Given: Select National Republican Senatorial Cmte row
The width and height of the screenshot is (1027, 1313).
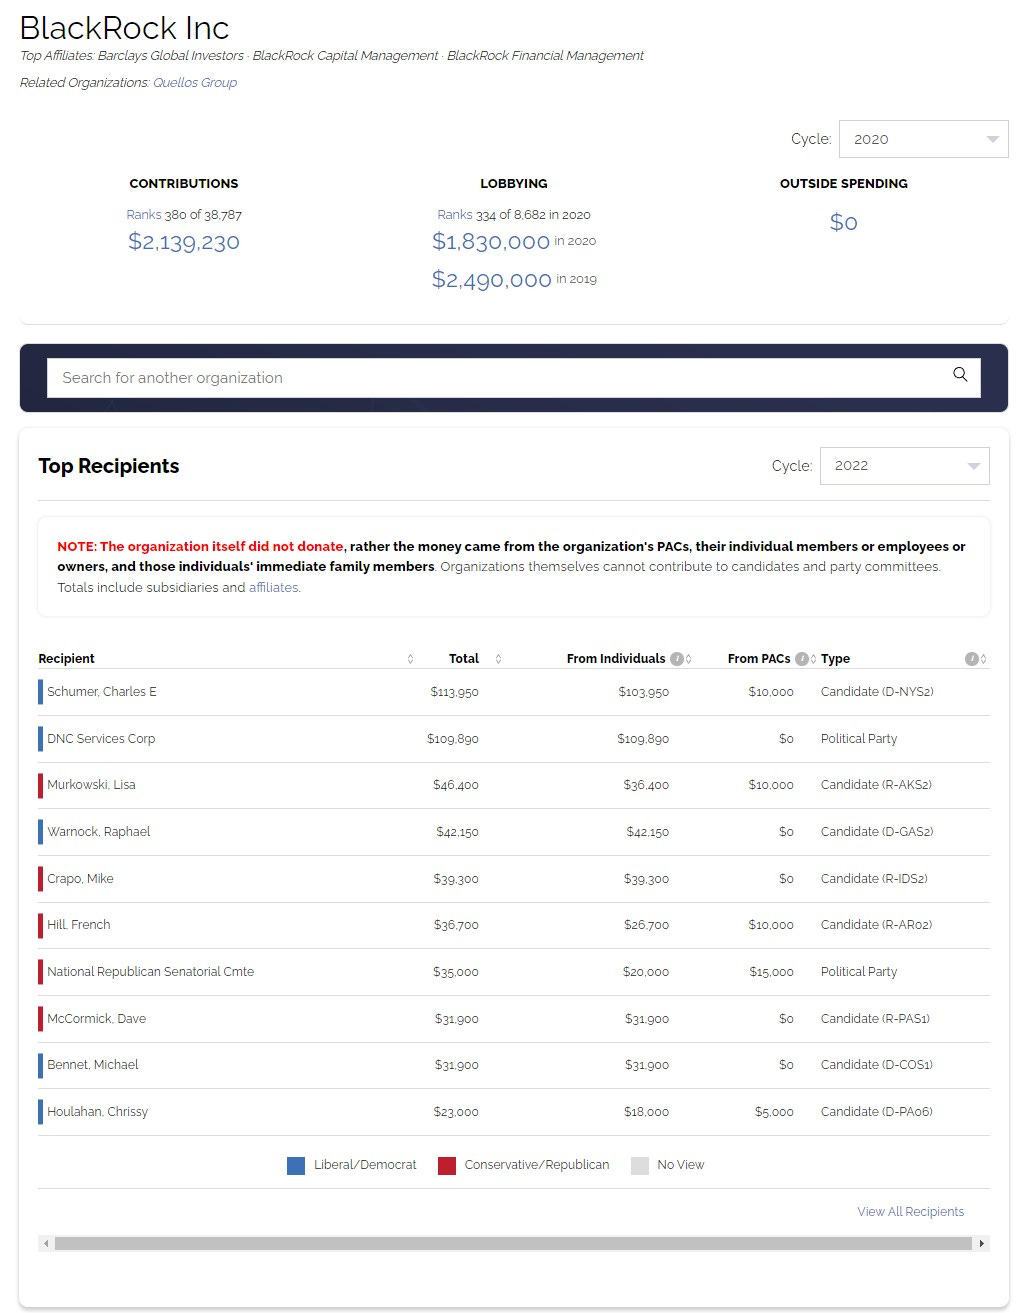Looking at the screenshot, I should click(150, 972).
